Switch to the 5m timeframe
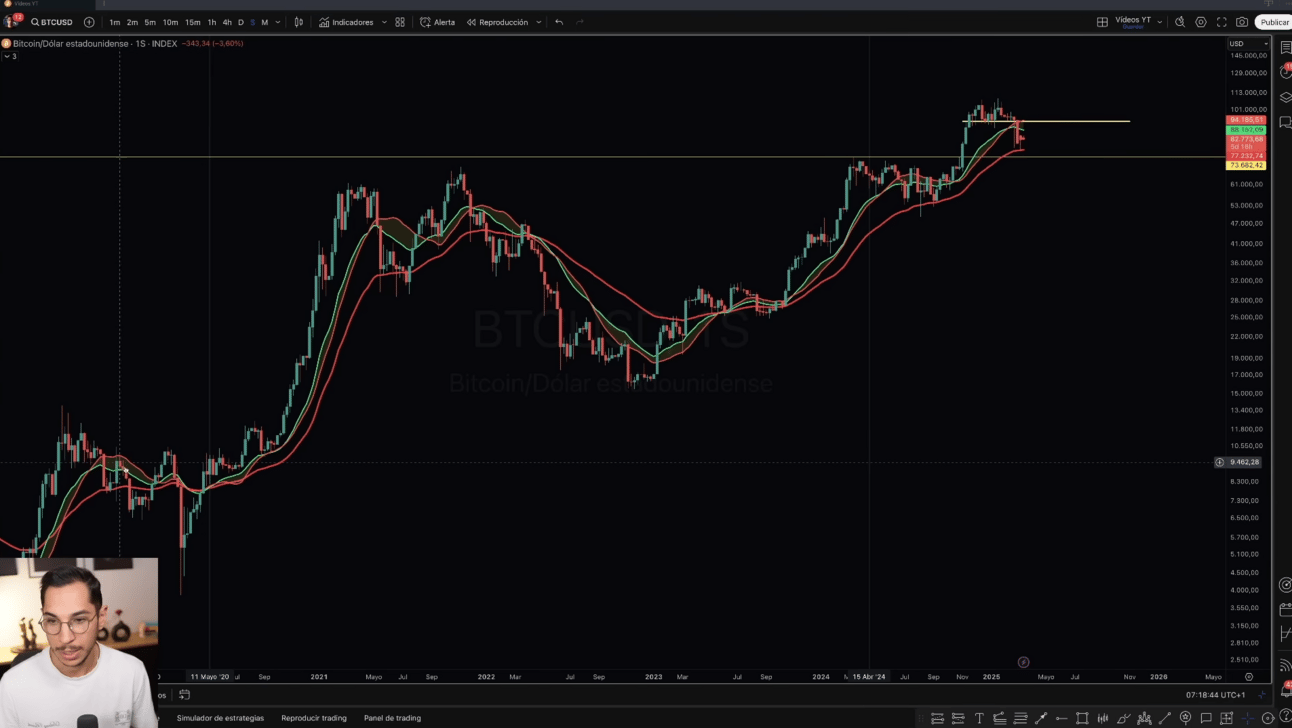The image size is (1292, 728). click(150, 22)
